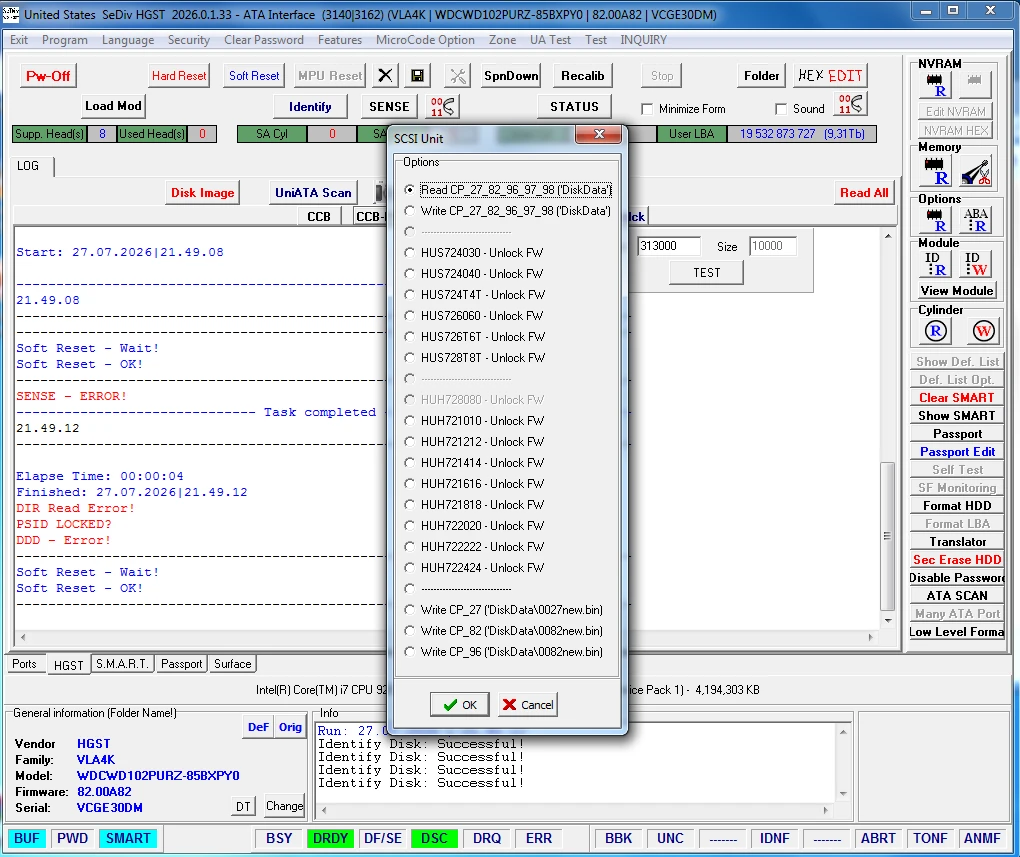Switch to the Ports tab

(25, 664)
